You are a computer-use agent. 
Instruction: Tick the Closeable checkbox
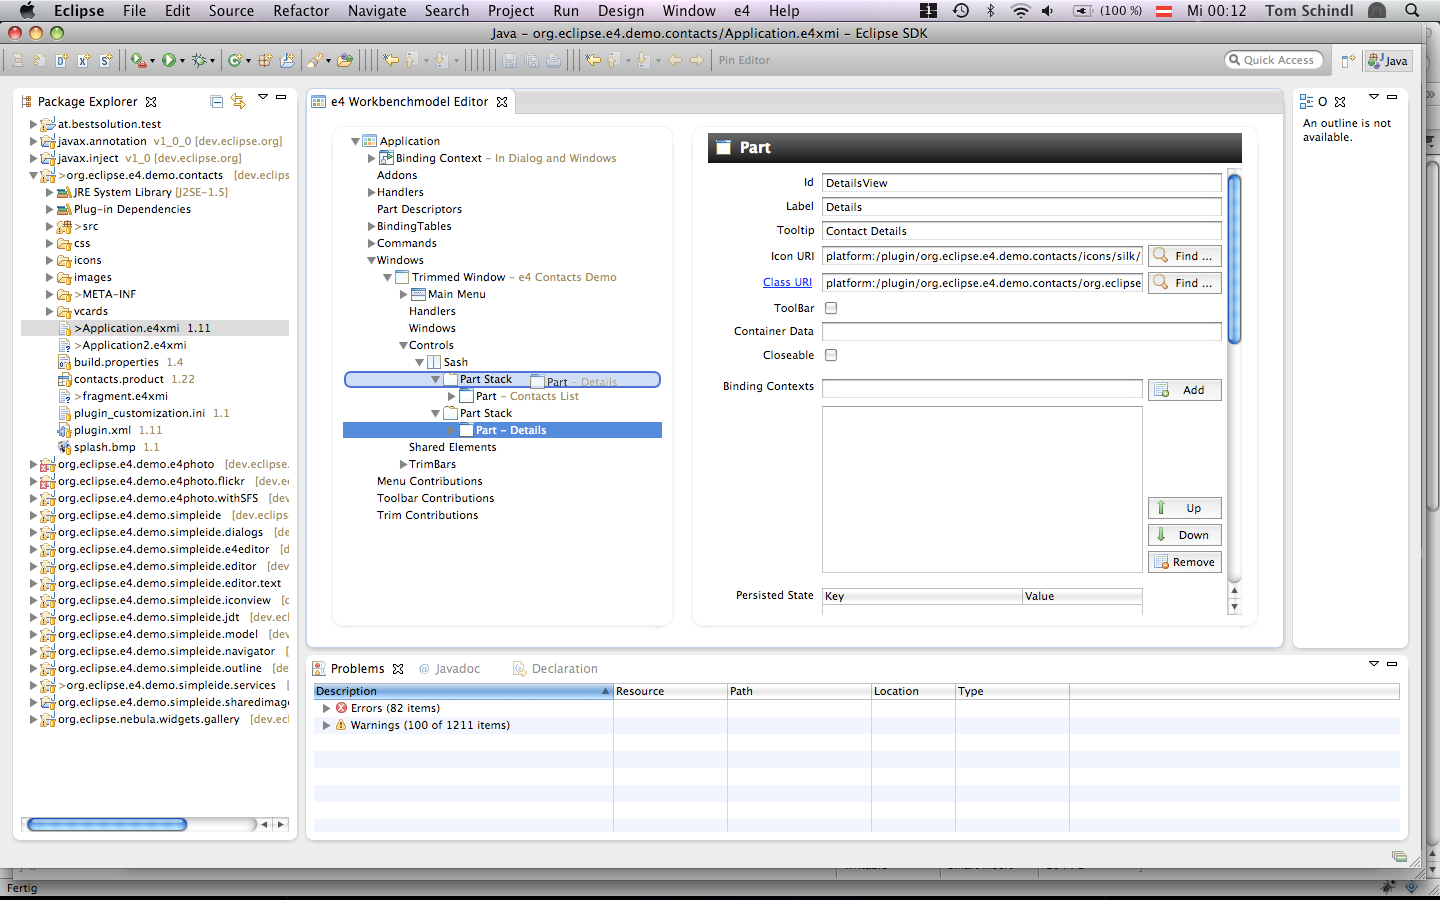pos(831,355)
